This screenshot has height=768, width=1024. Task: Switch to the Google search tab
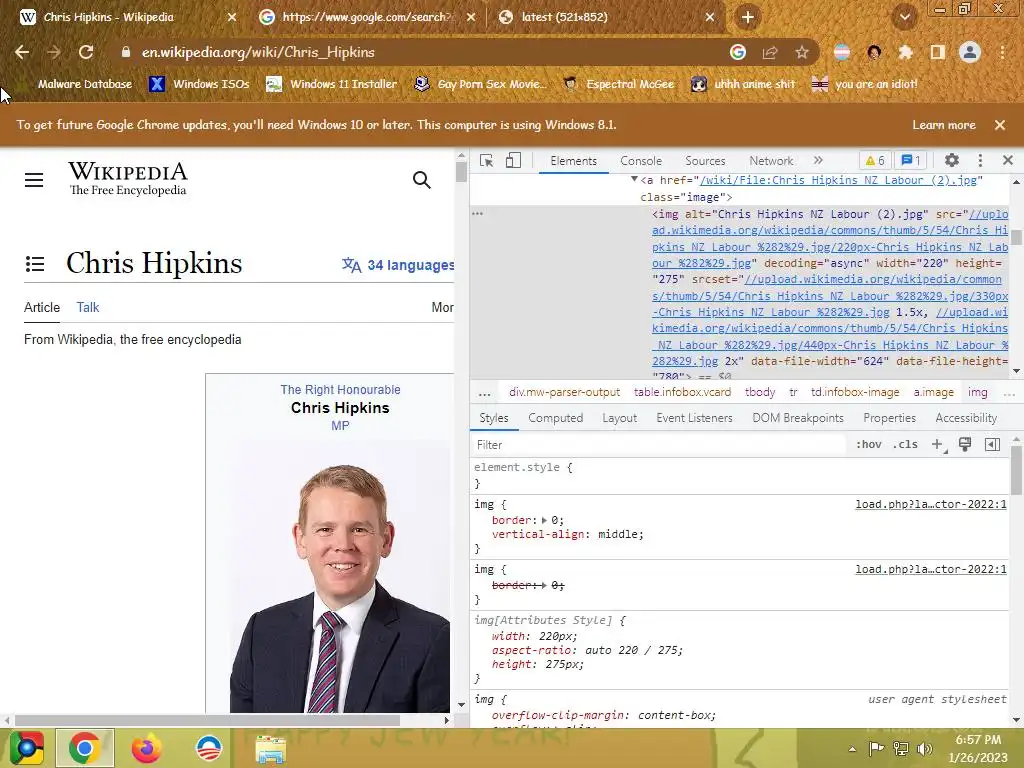click(x=368, y=18)
